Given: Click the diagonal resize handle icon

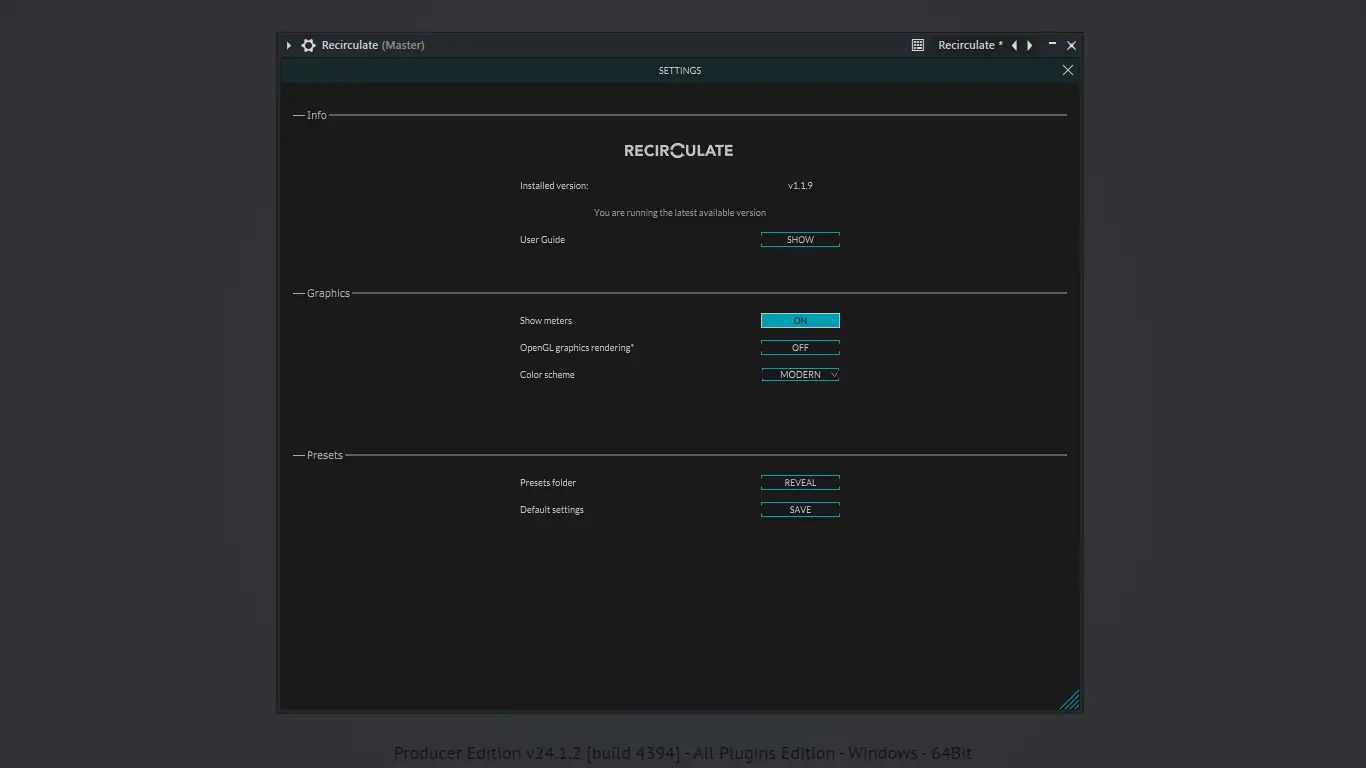Looking at the screenshot, I should 1071,700.
